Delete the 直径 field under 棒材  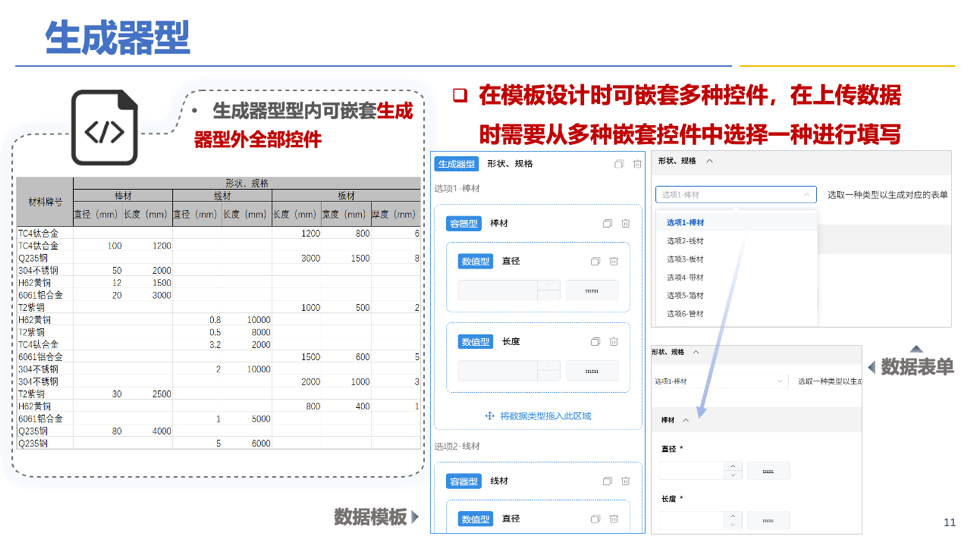[x=614, y=261]
